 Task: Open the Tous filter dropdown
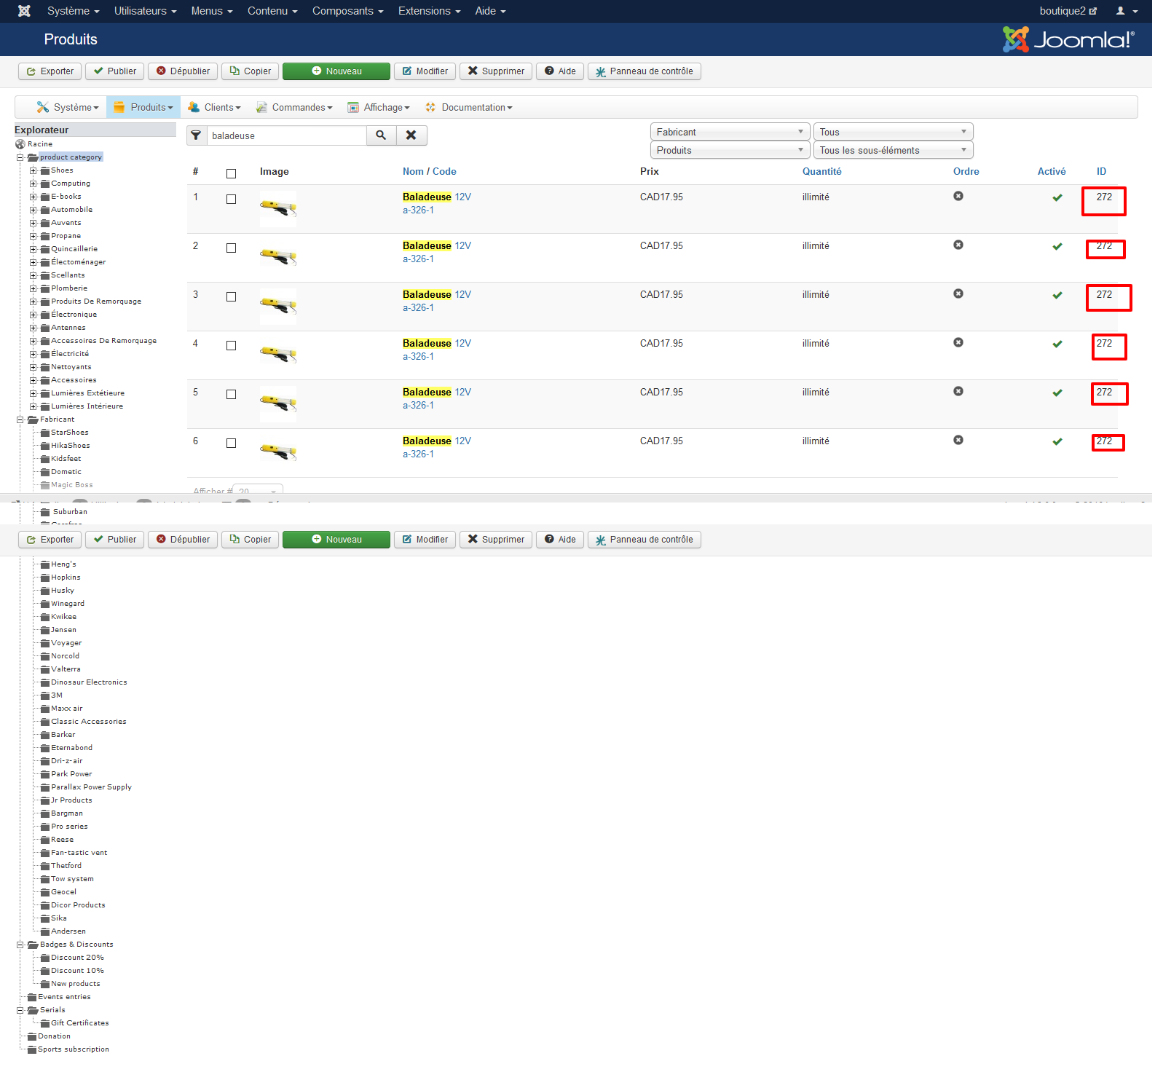(893, 132)
